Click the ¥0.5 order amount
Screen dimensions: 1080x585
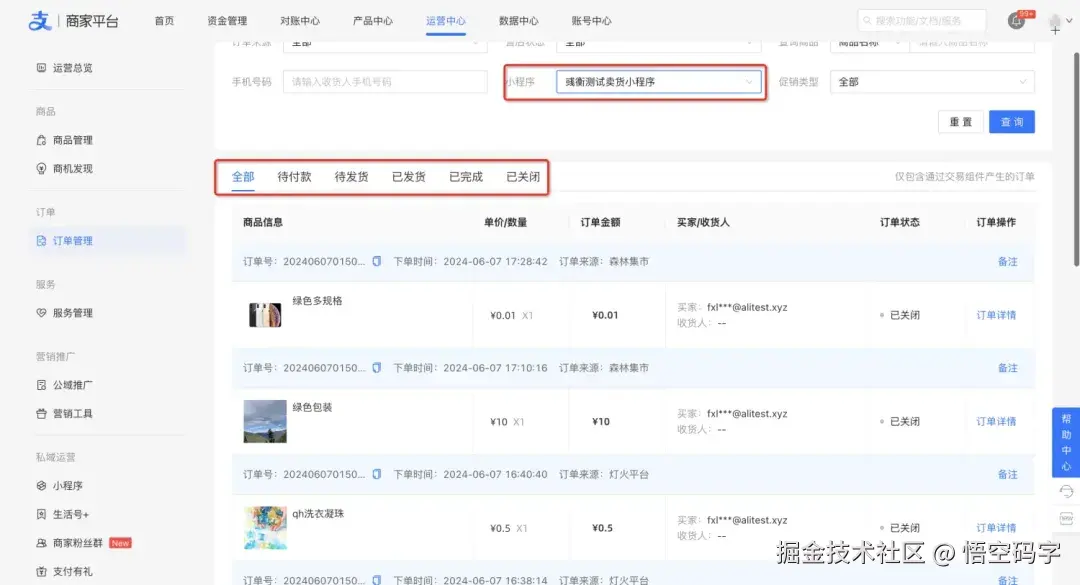602,528
